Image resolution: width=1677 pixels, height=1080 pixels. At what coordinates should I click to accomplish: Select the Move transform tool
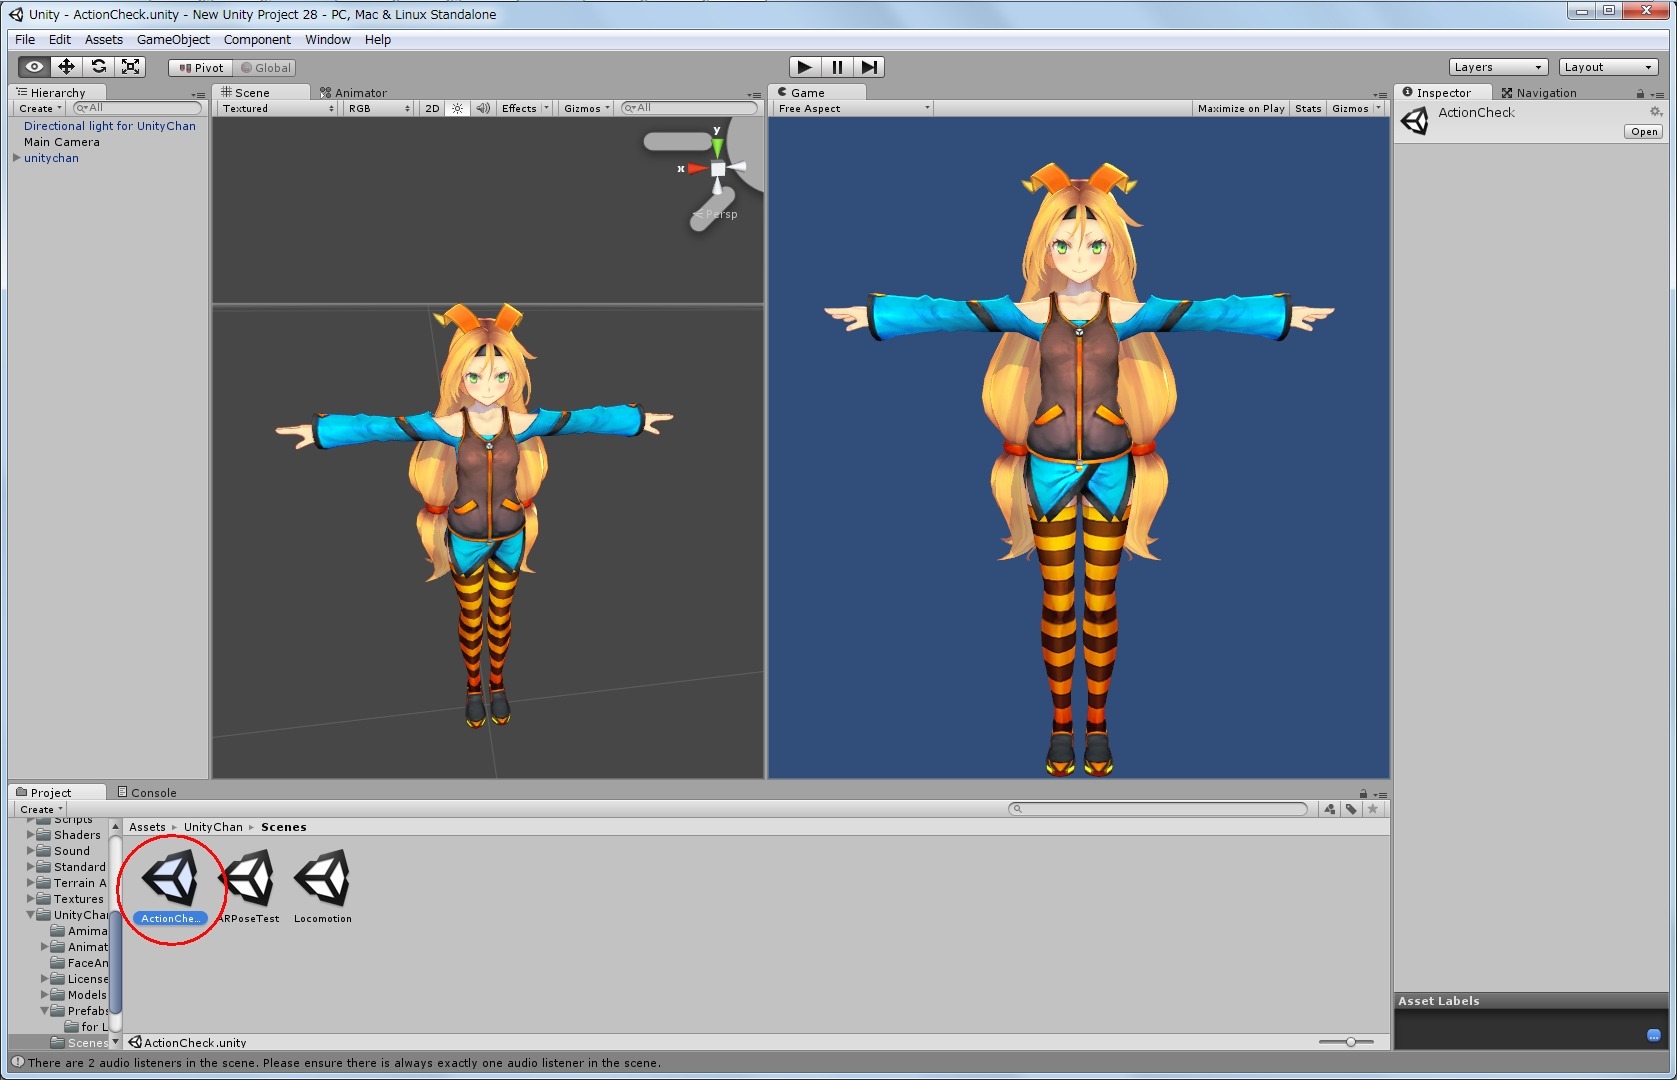[x=66, y=67]
